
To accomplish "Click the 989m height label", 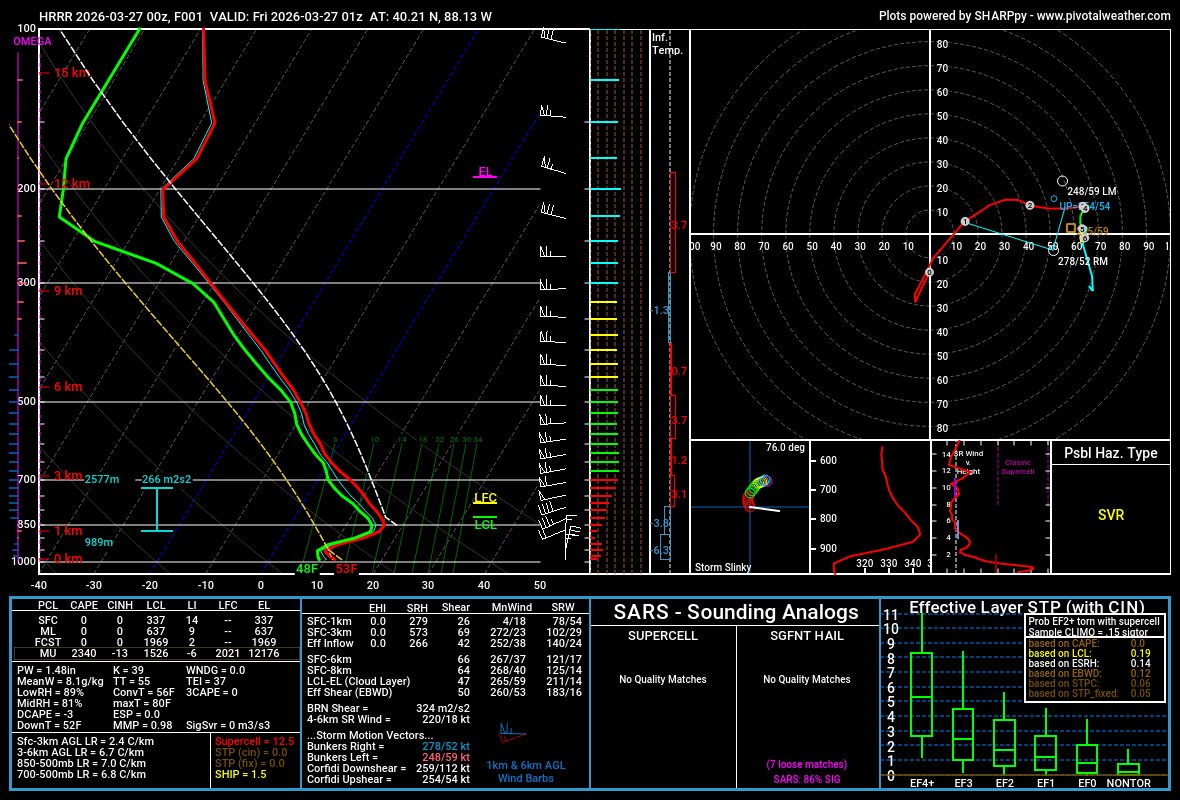I will [99, 542].
